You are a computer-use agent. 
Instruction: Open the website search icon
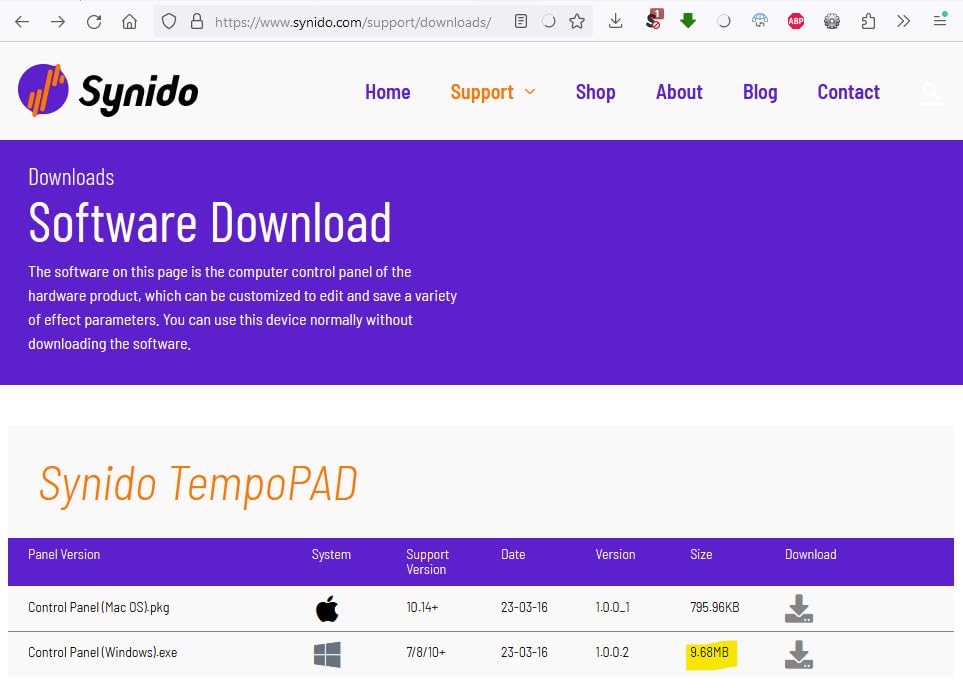point(931,93)
